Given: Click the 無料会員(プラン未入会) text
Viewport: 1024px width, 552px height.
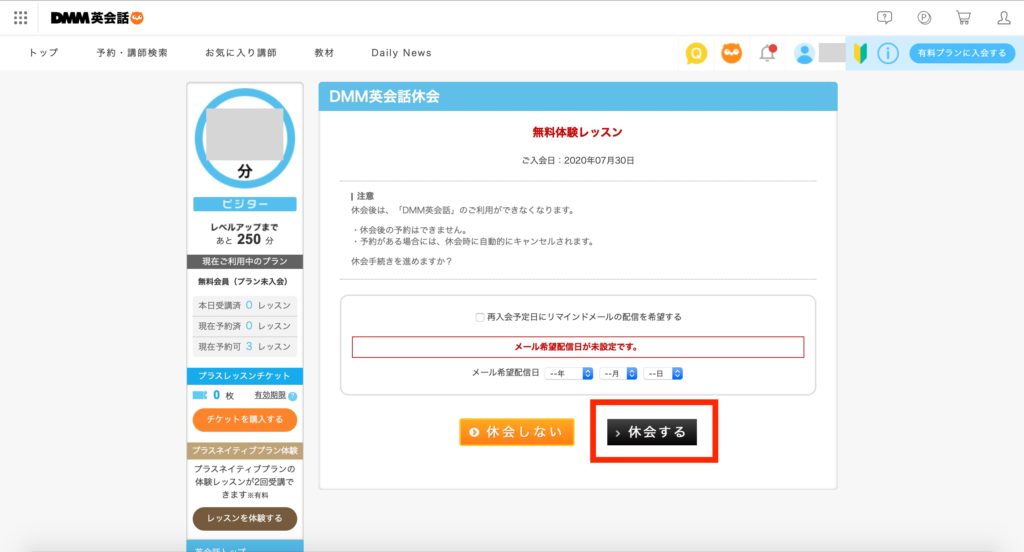Looking at the screenshot, I should click(x=243, y=282).
